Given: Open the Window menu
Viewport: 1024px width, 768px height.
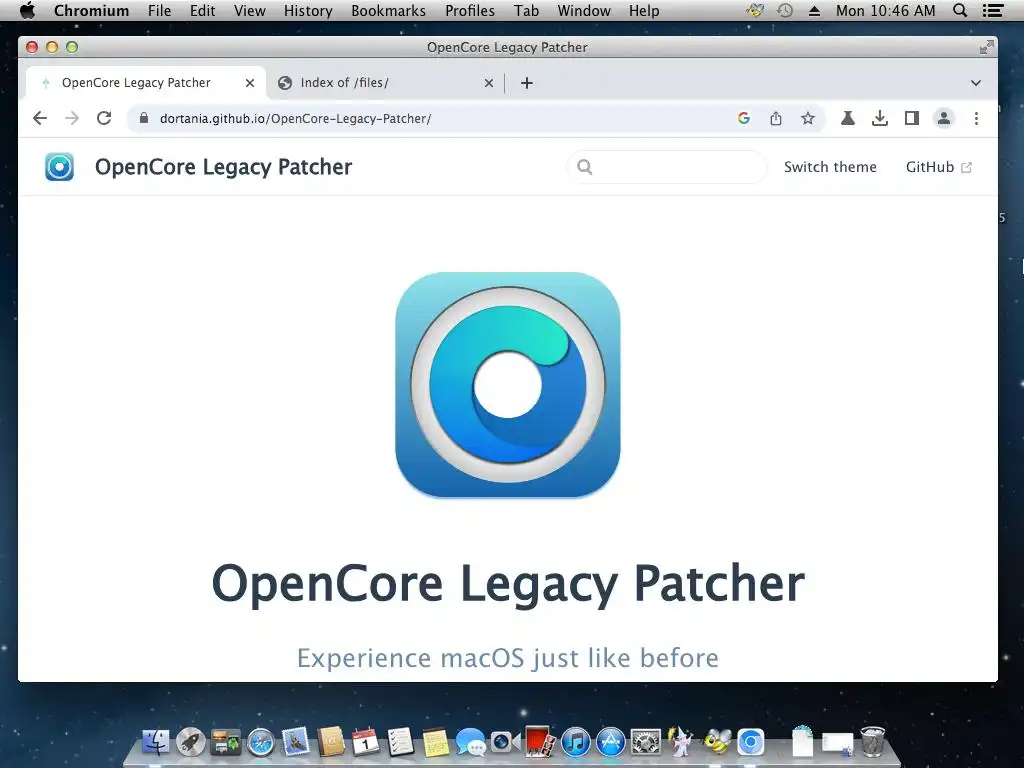Looking at the screenshot, I should [584, 10].
